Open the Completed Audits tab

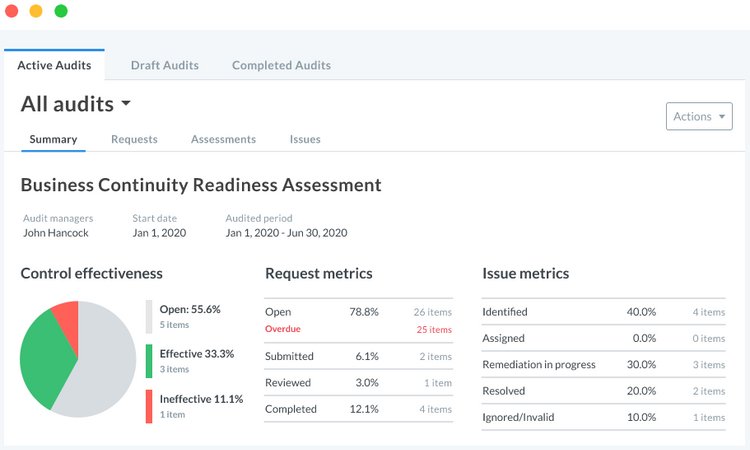tap(281, 65)
